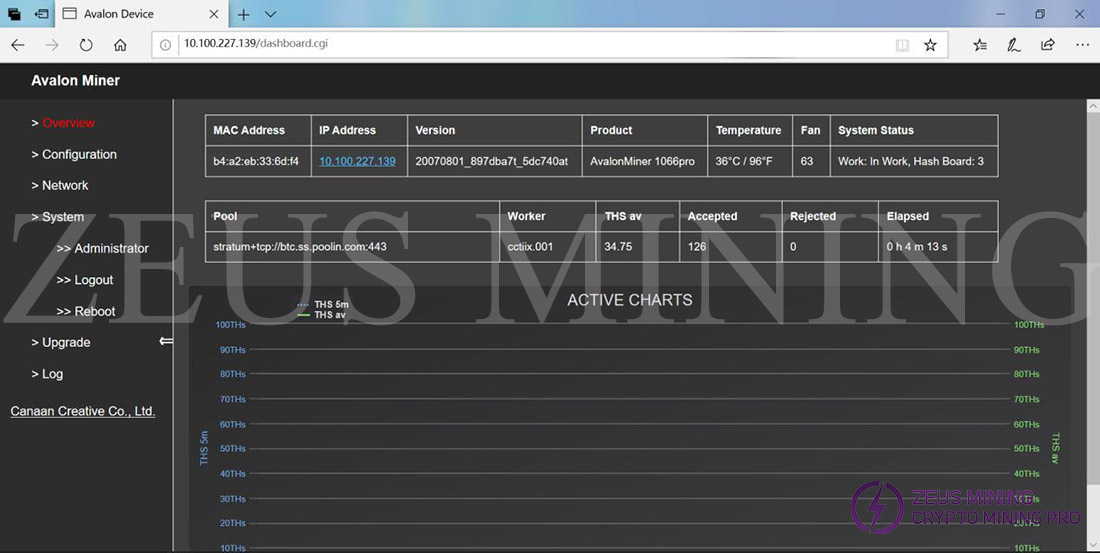Screen dimensions: 1100x553
Task: Open the Canaan Creative Co., Ltd. link
Action: pos(83,411)
